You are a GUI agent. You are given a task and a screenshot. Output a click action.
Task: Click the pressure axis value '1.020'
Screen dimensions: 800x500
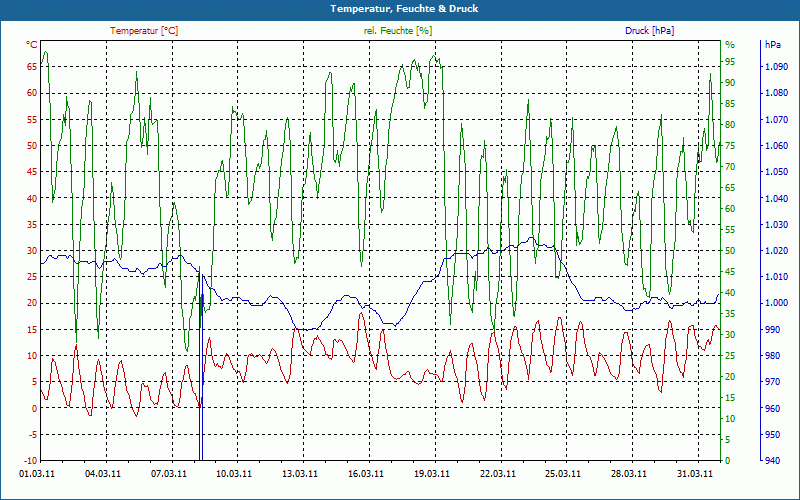[777, 251]
